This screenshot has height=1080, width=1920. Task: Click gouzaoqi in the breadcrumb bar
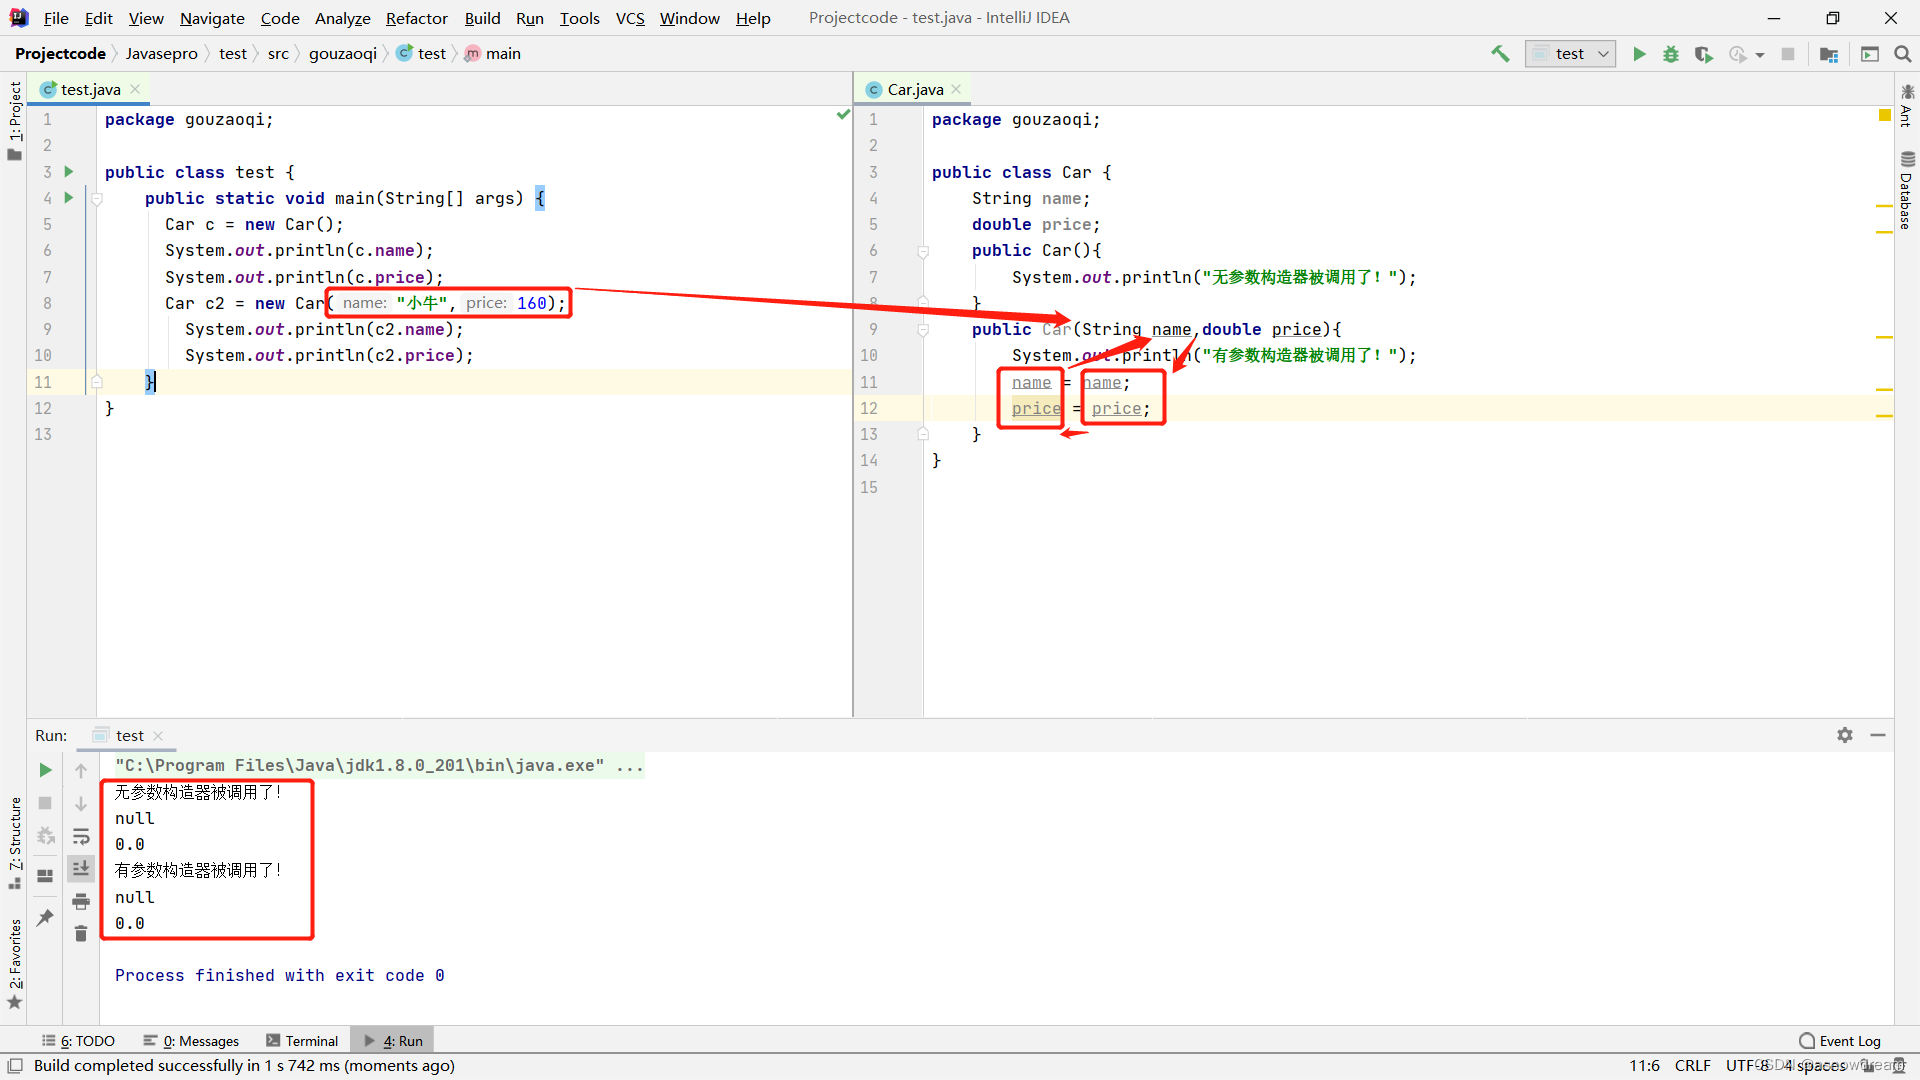pyautogui.click(x=342, y=54)
